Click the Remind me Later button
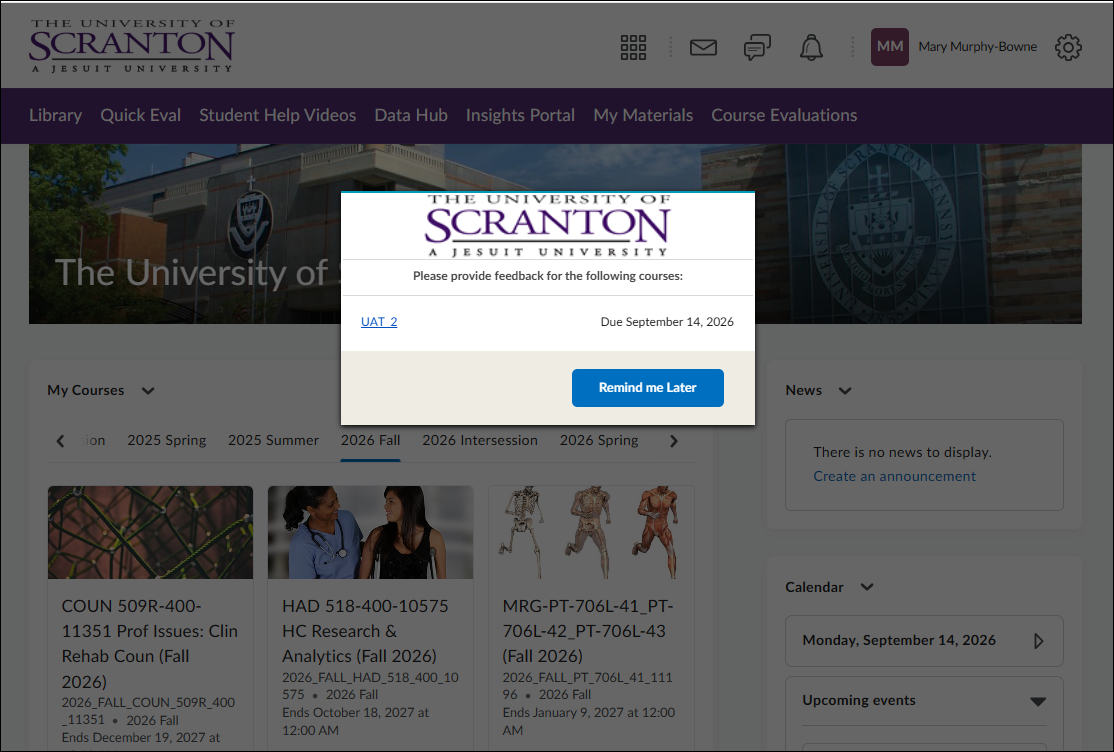 pos(648,388)
